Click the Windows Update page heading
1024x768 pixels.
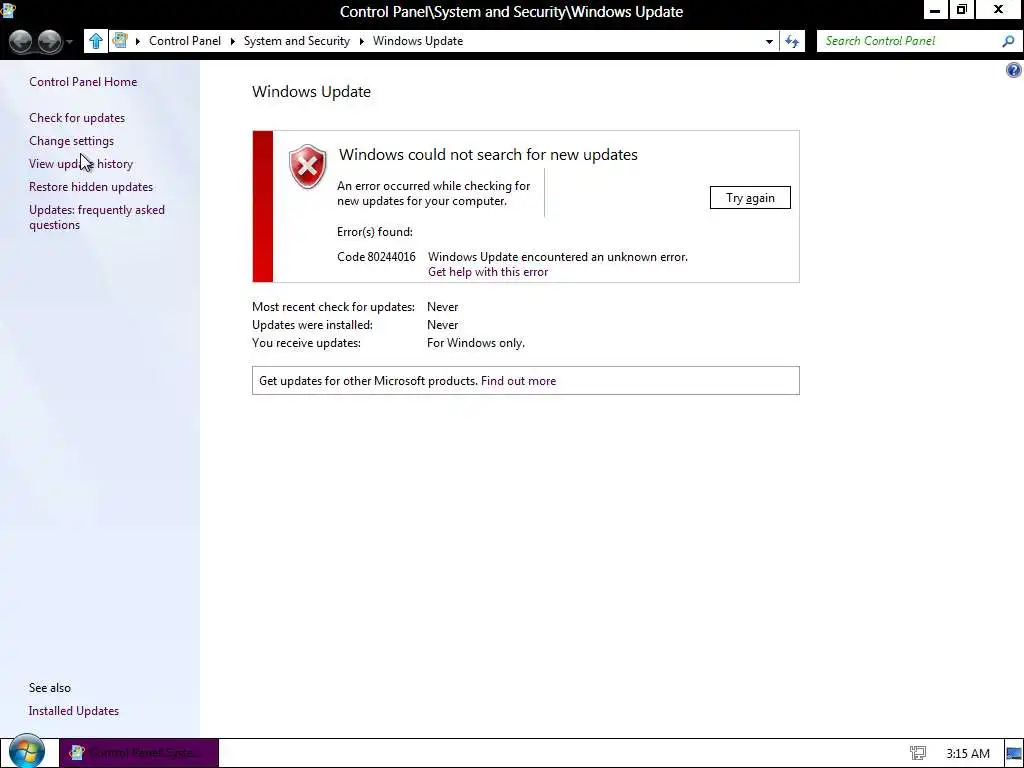click(312, 91)
